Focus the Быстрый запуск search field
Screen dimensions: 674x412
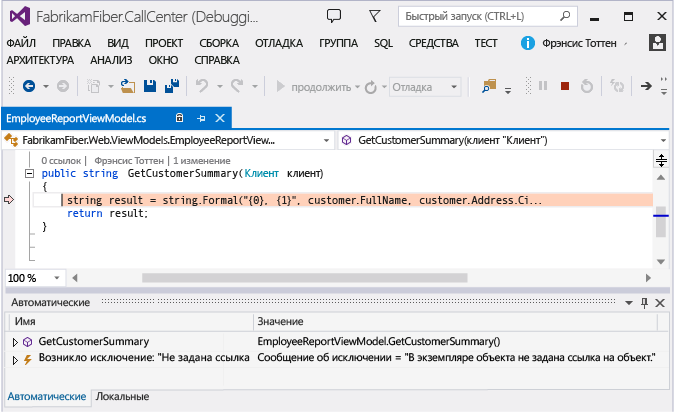click(x=487, y=16)
